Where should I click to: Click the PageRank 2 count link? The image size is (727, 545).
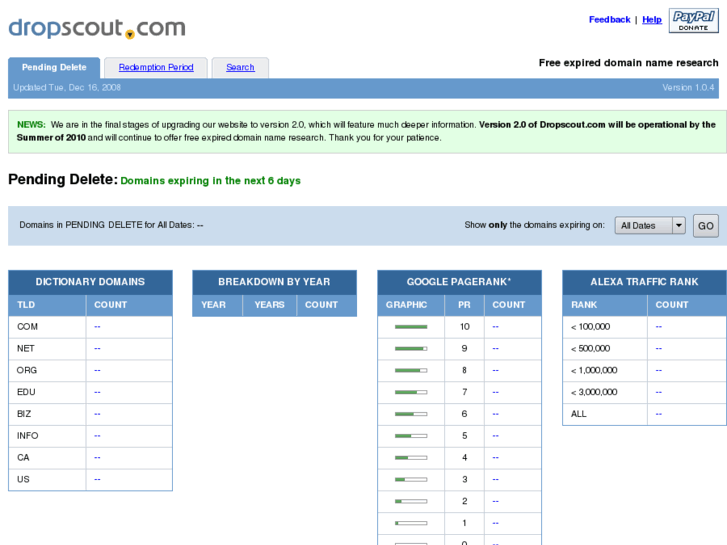click(496, 501)
